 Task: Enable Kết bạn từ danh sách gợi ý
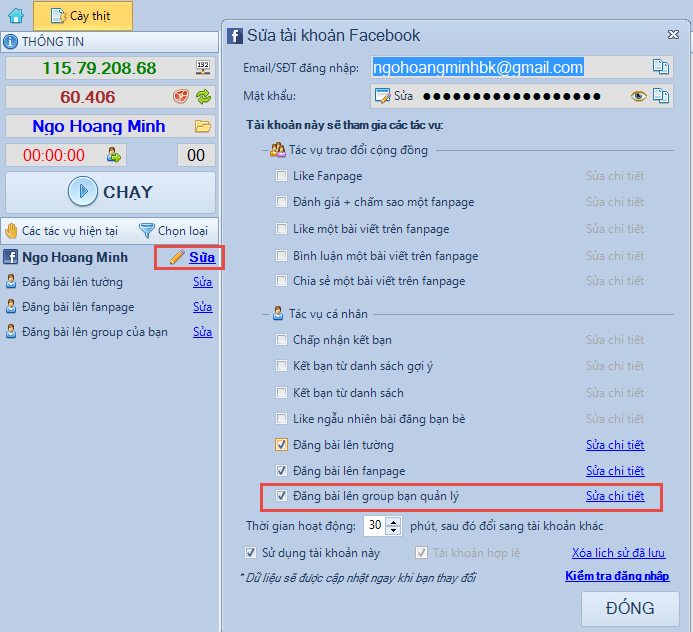[x=281, y=366]
